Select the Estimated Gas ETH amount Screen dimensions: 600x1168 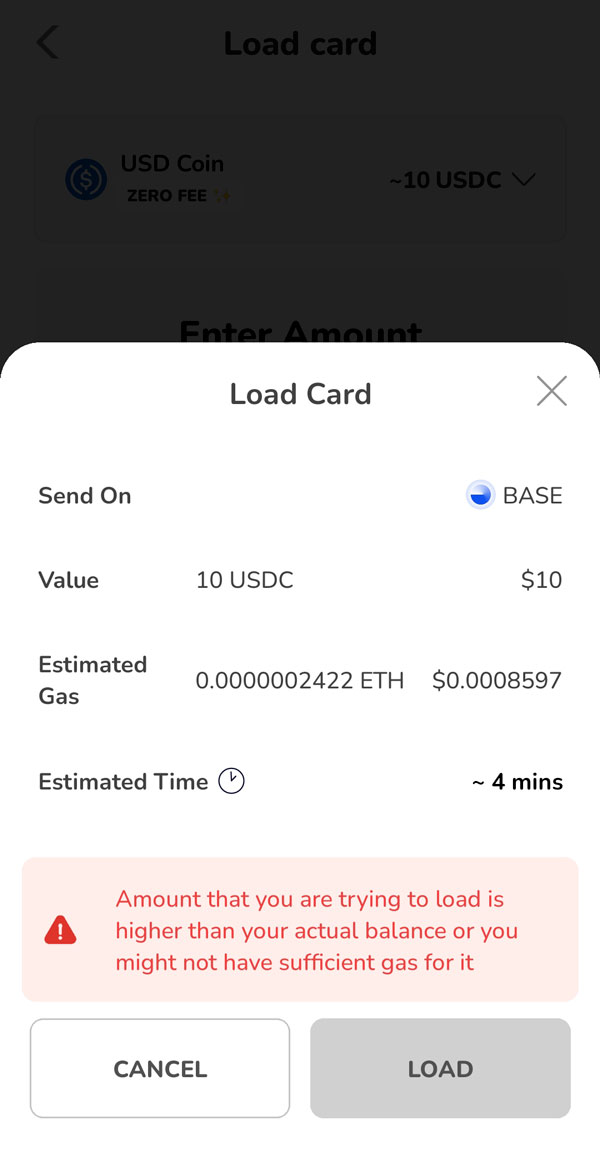point(299,681)
